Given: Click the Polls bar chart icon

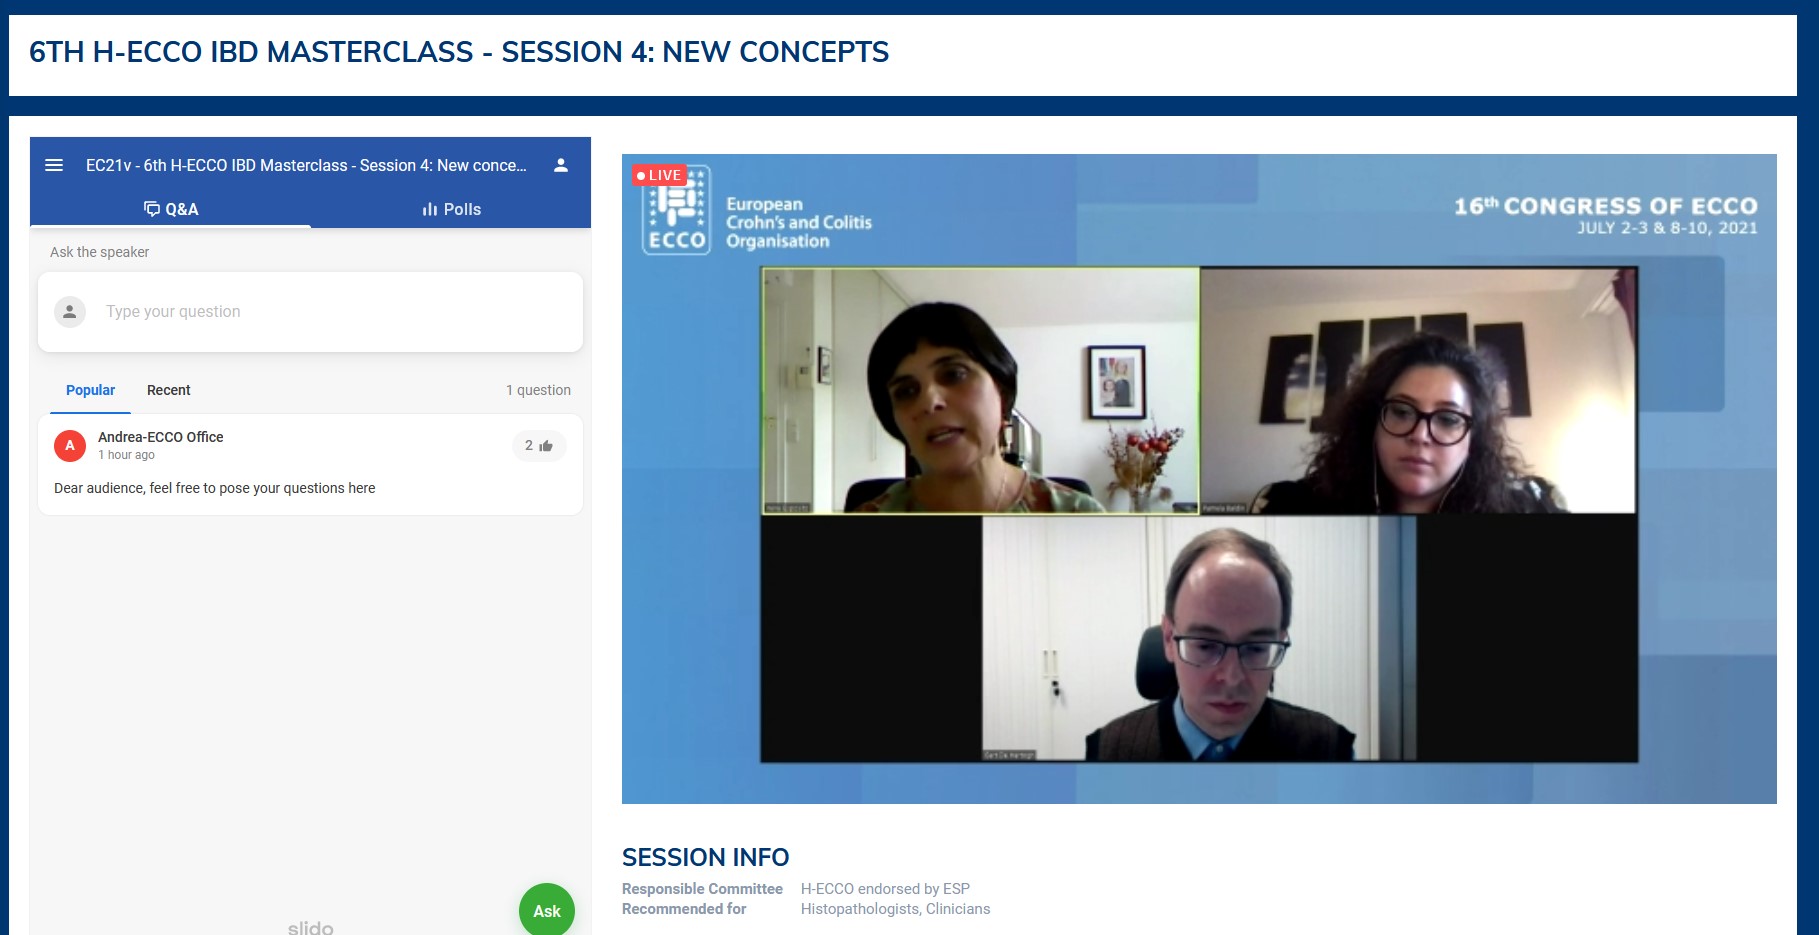Looking at the screenshot, I should (430, 209).
